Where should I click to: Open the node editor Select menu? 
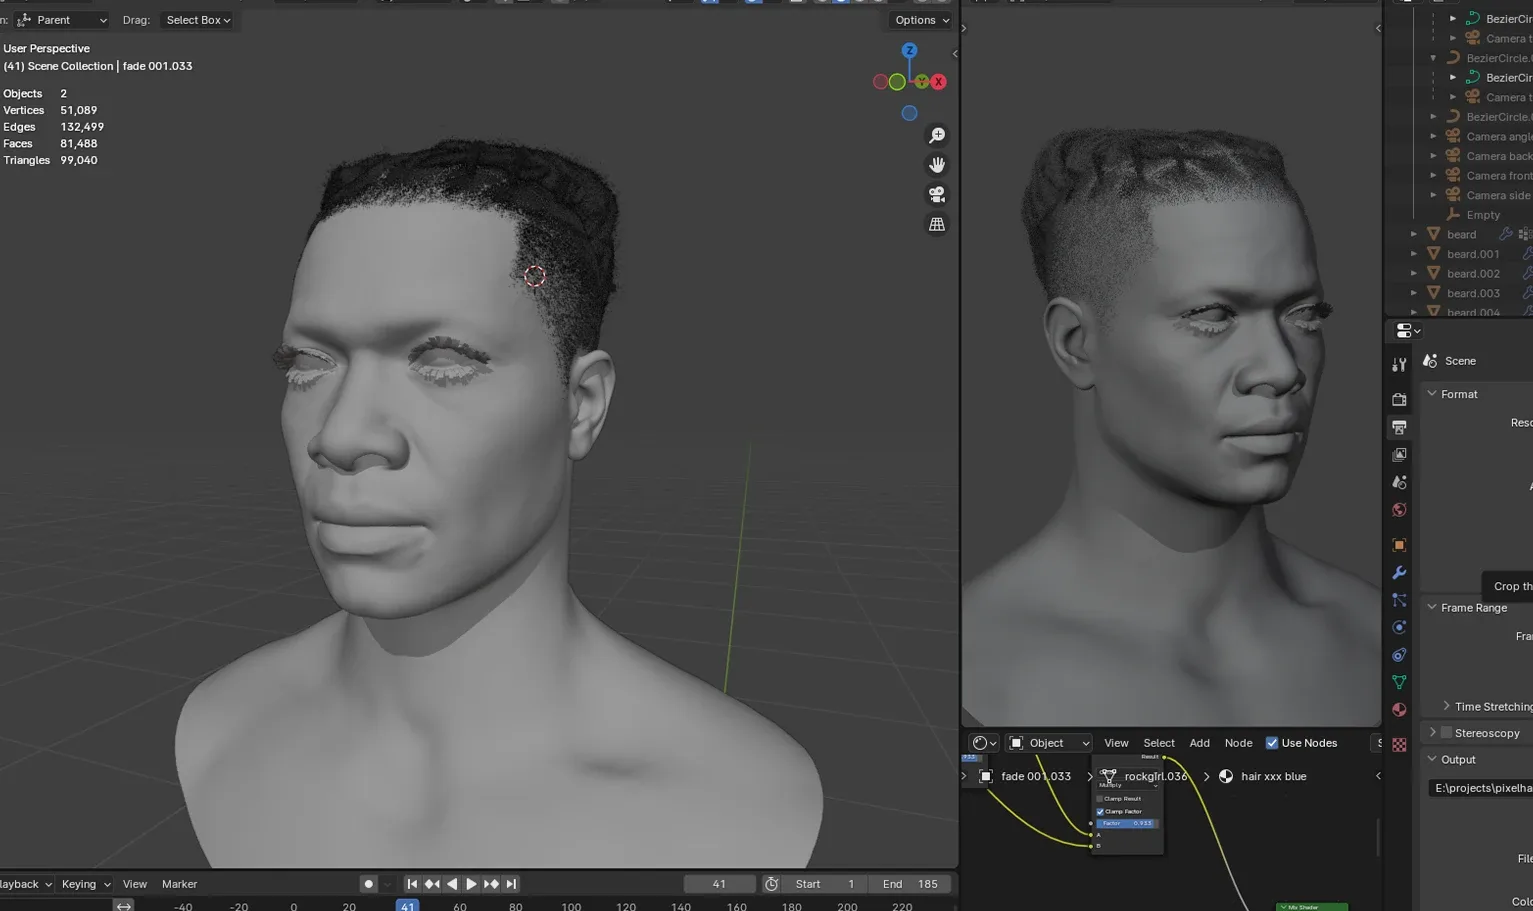1159,743
